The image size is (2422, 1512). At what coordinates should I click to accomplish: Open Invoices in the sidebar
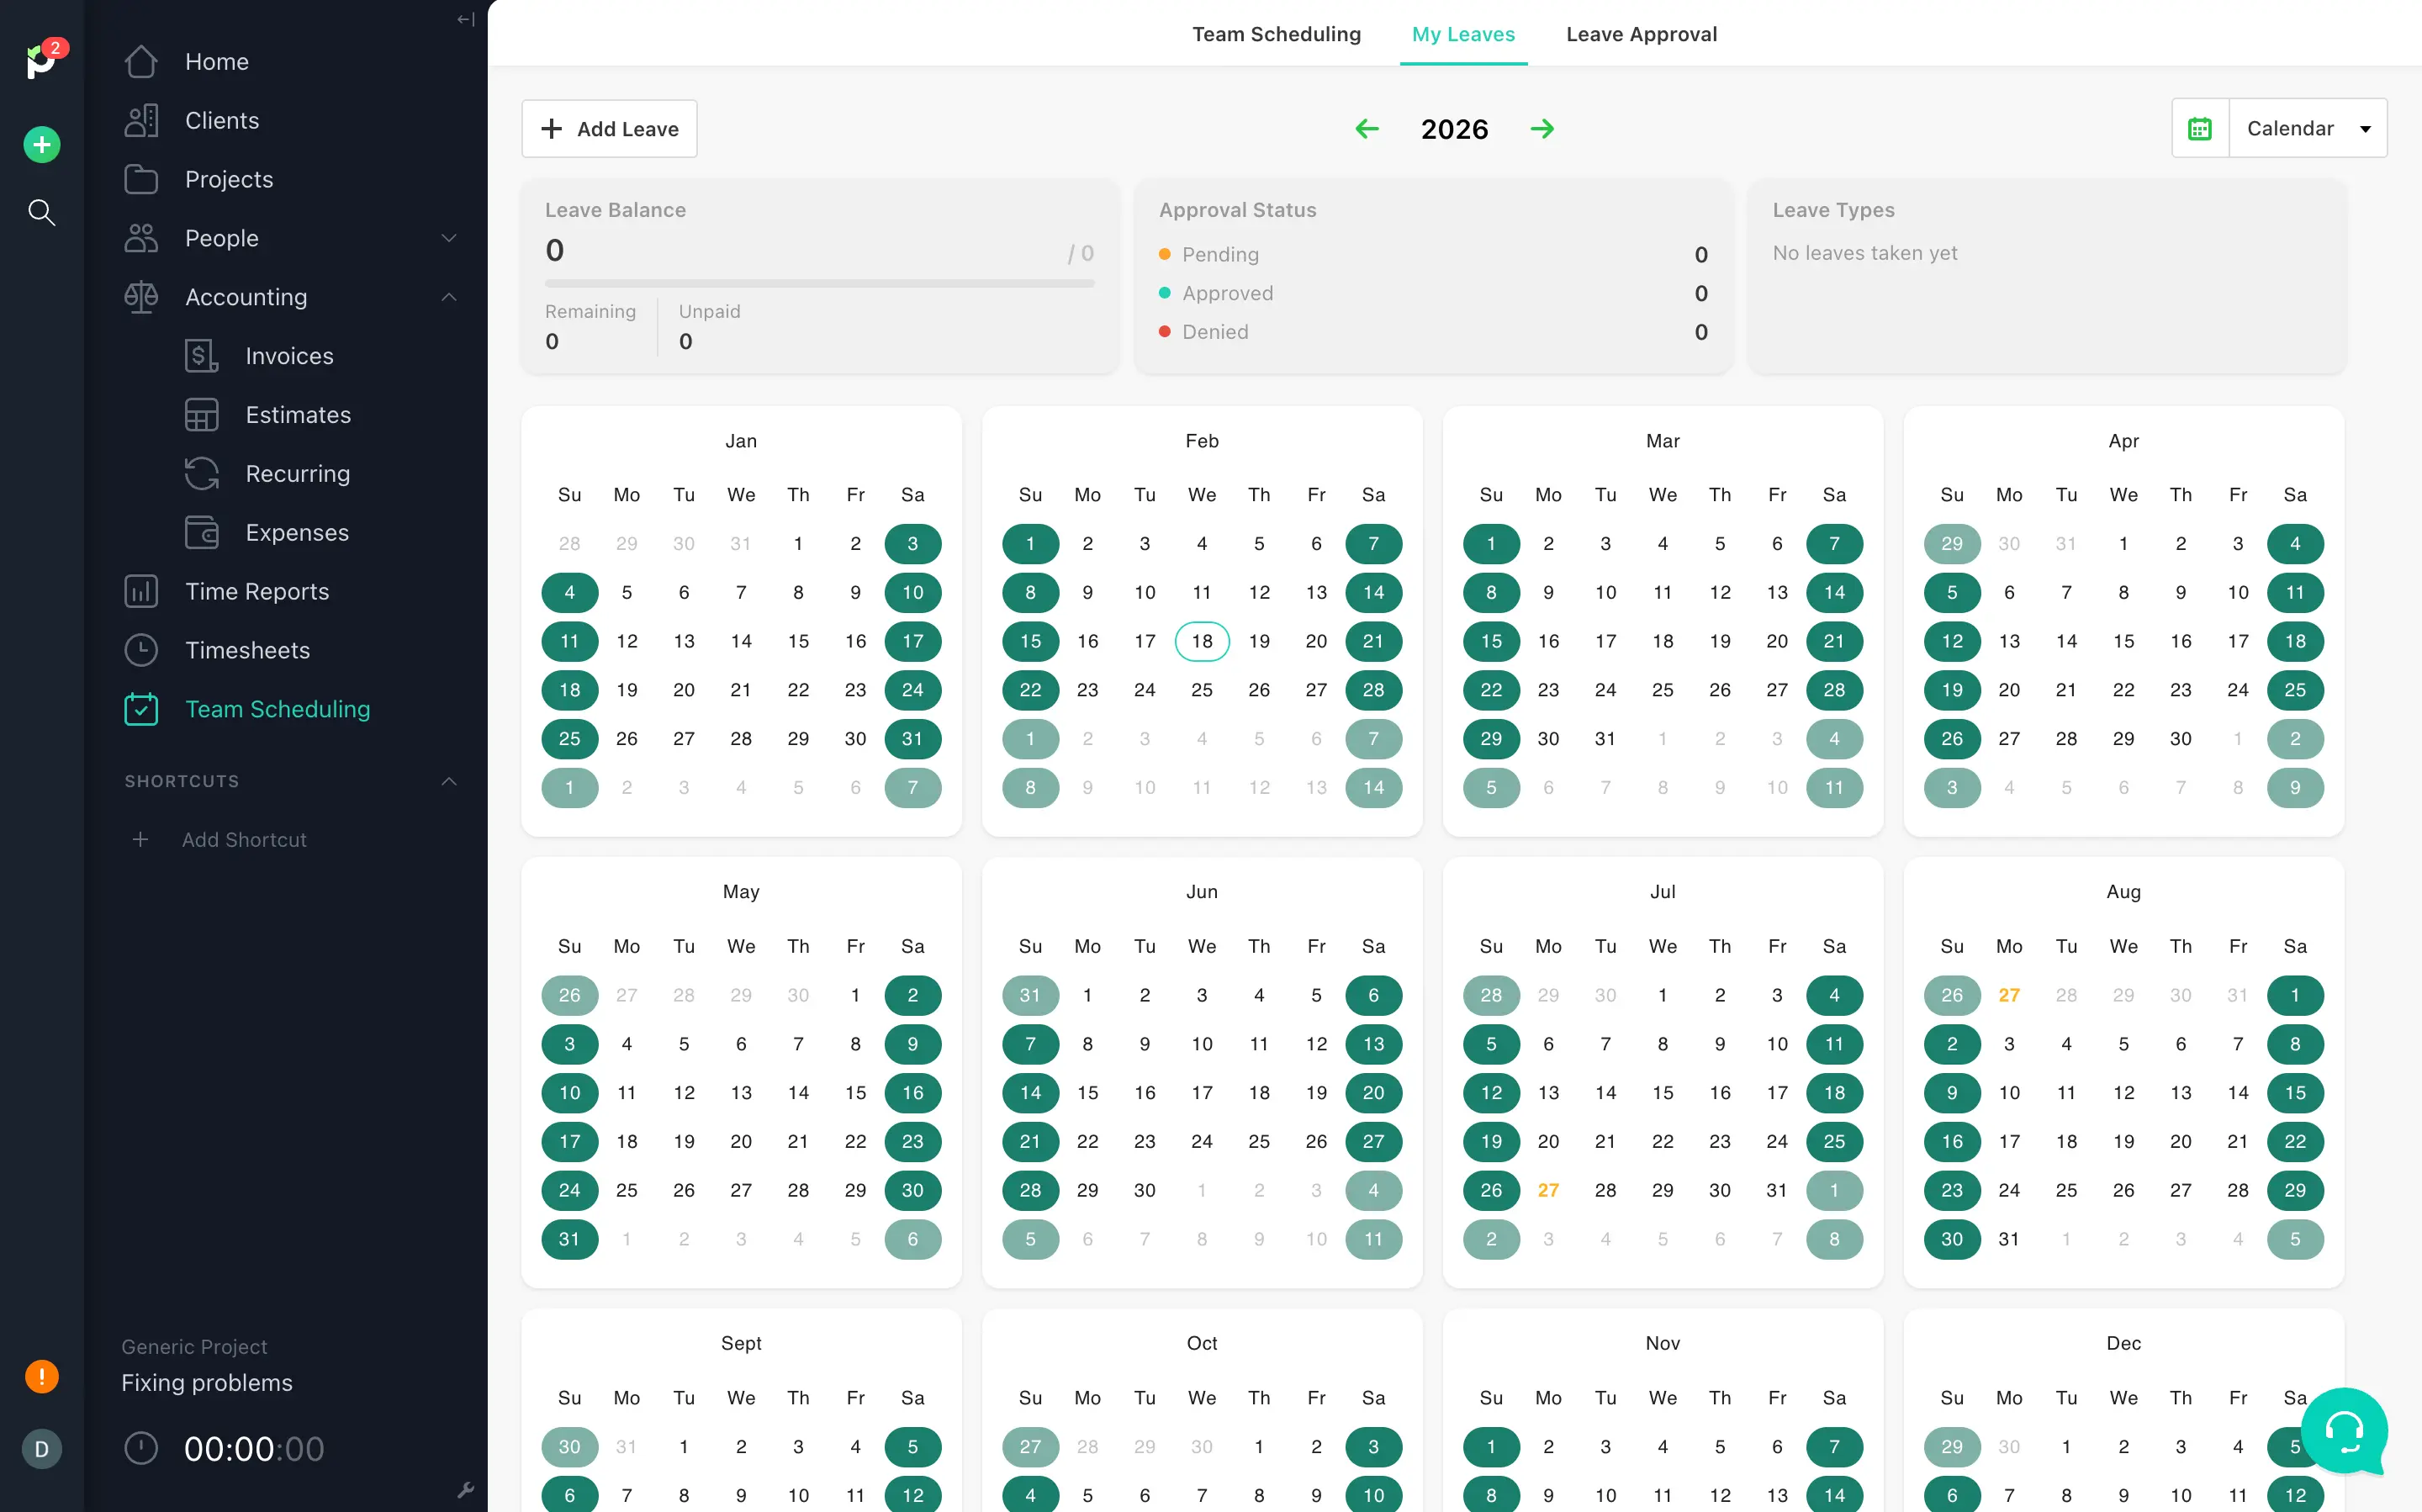coord(290,356)
